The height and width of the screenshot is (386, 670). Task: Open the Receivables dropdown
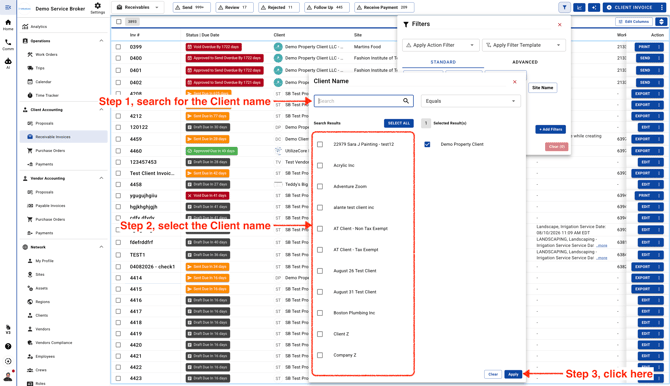[x=138, y=7]
